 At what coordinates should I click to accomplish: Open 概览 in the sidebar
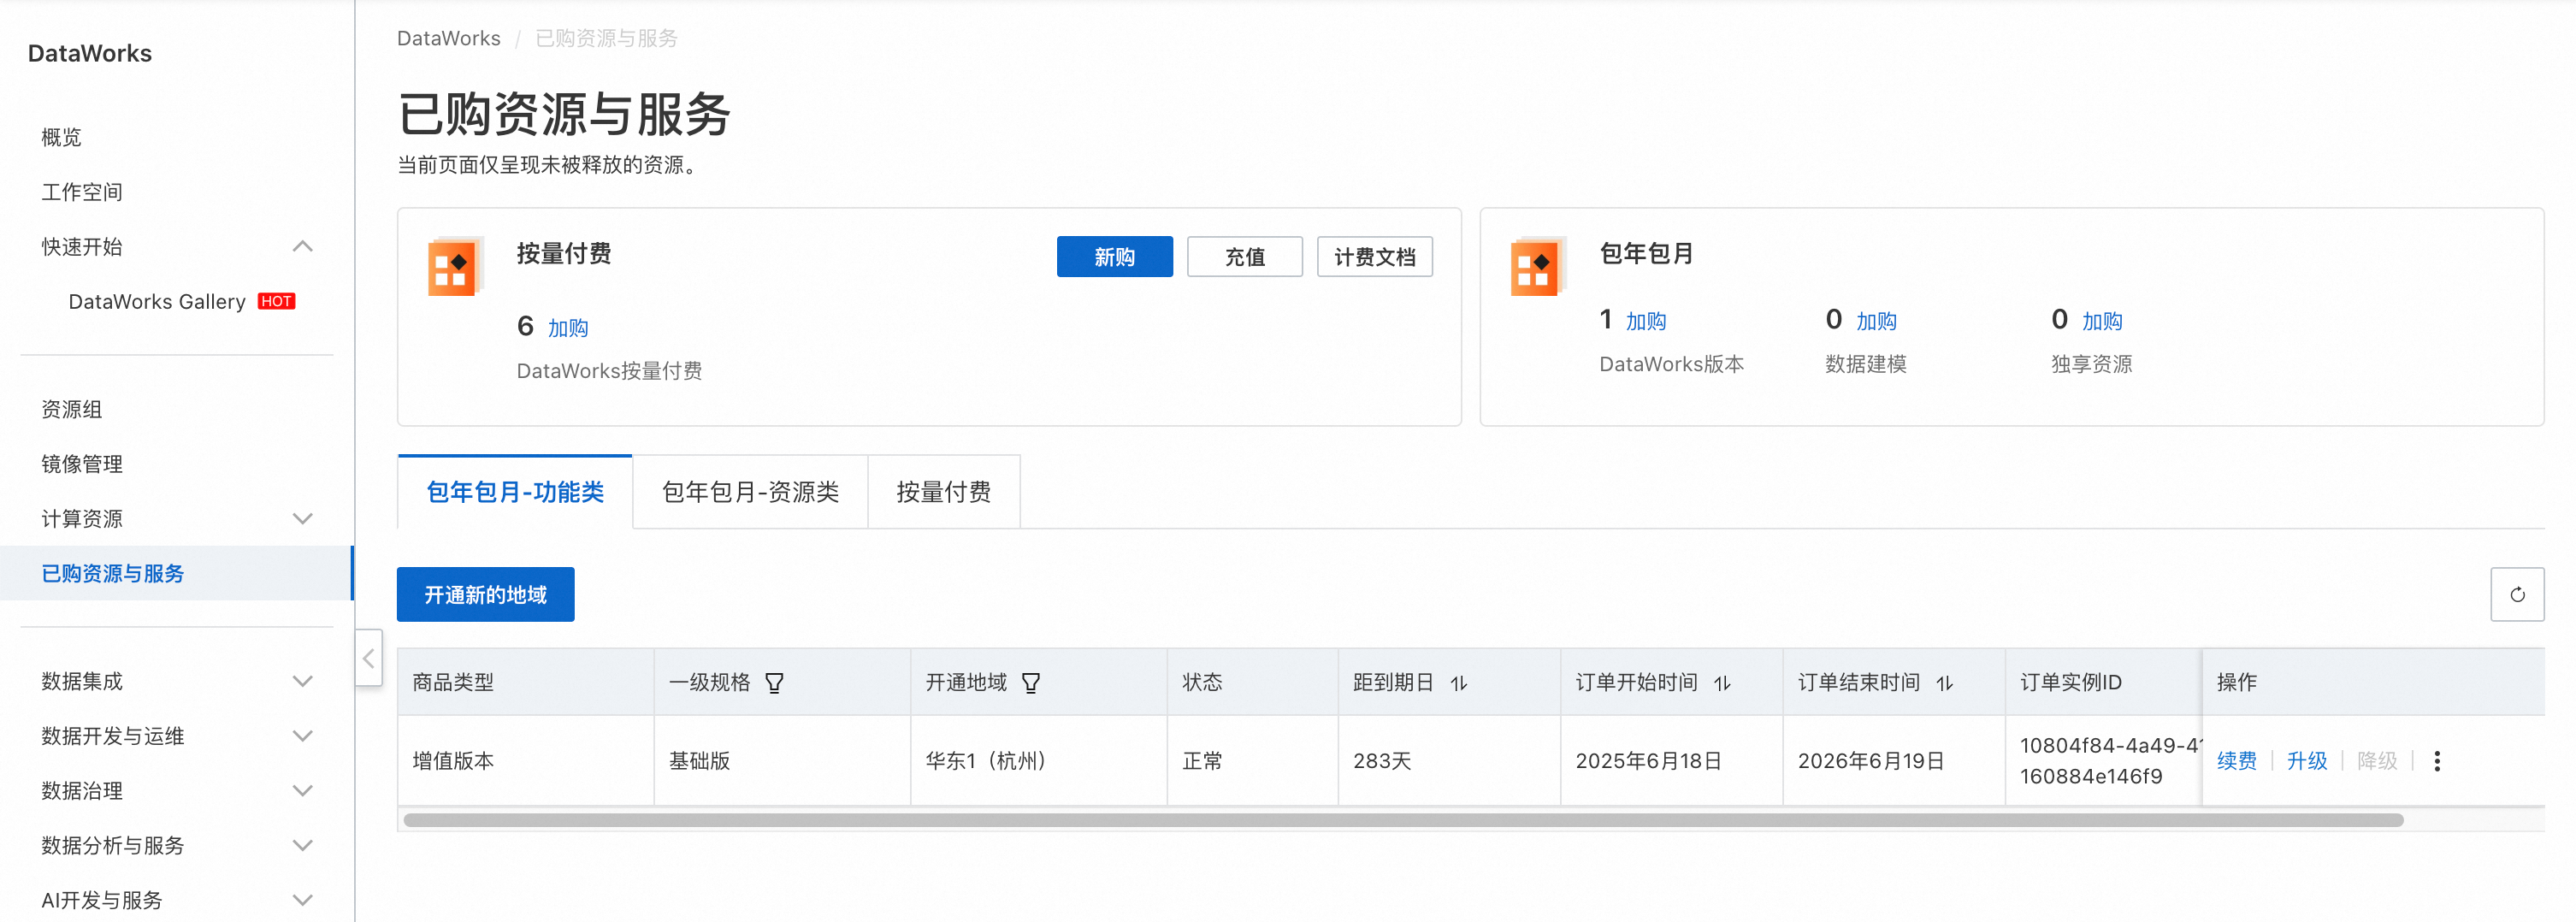pos(61,137)
